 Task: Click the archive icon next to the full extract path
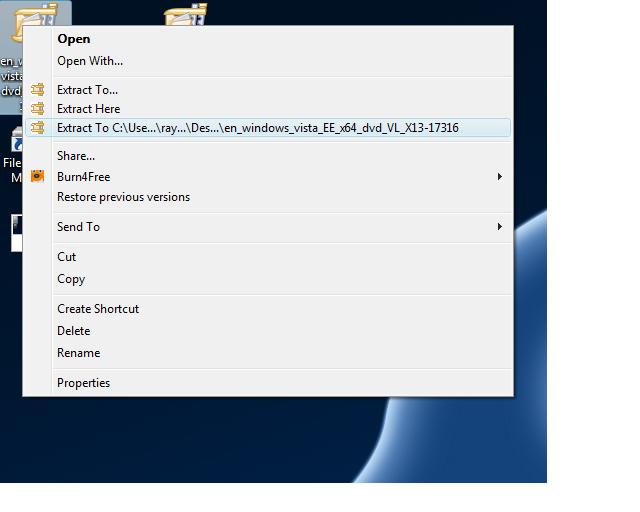pyautogui.click(x=38, y=128)
